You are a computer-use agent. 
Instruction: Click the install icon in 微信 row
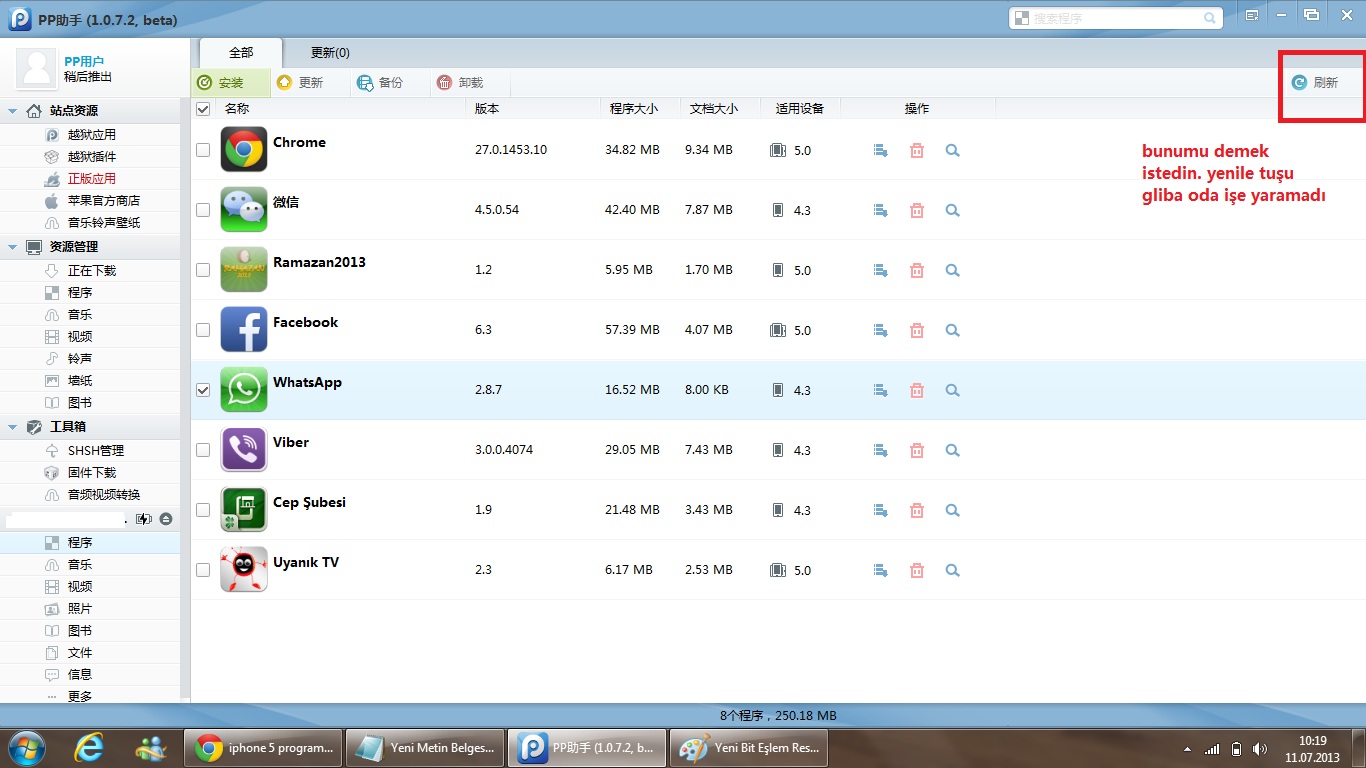[880, 211]
